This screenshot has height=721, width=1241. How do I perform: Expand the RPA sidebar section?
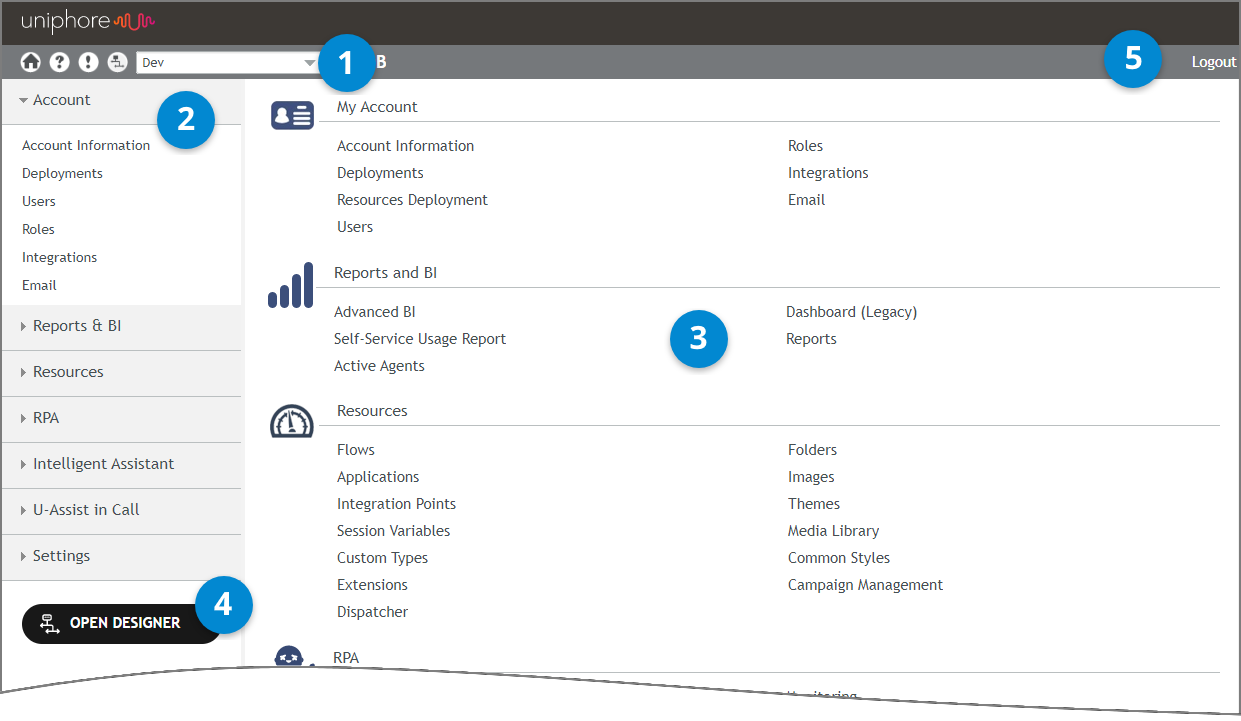[x=121, y=419]
